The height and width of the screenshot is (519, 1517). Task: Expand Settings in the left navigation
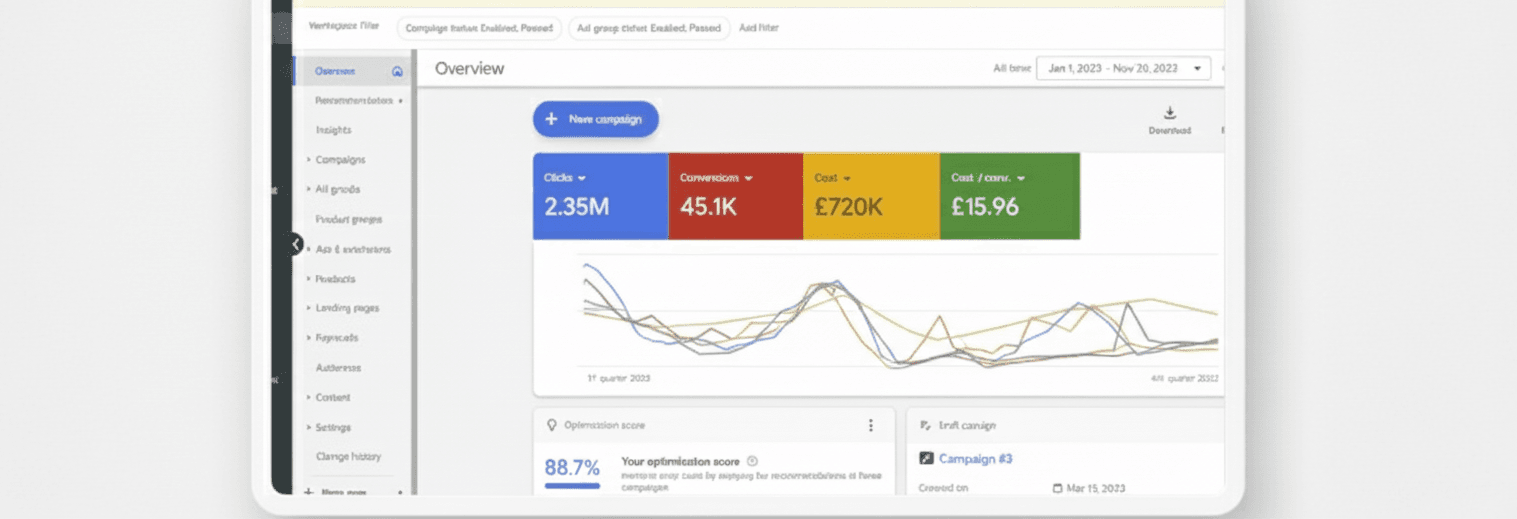point(333,427)
